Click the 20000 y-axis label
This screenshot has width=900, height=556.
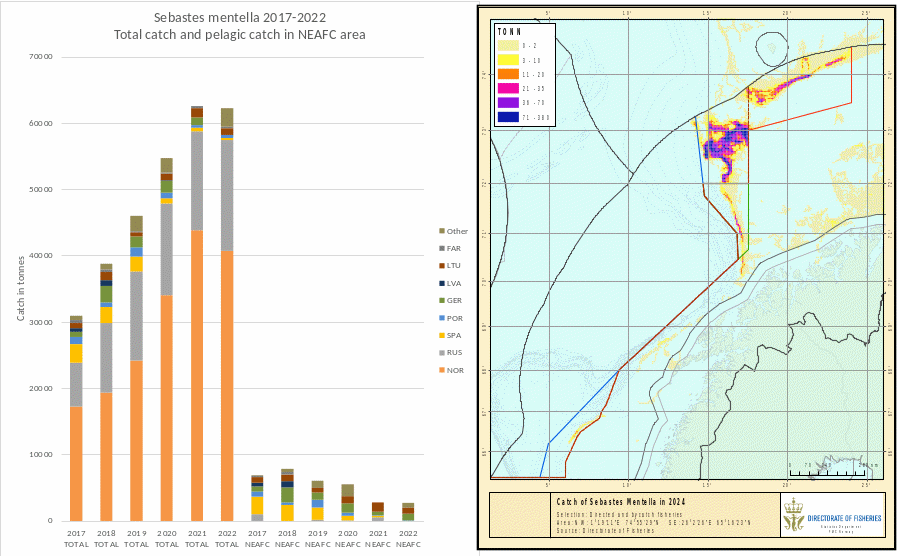pyautogui.click(x=41, y=388)
